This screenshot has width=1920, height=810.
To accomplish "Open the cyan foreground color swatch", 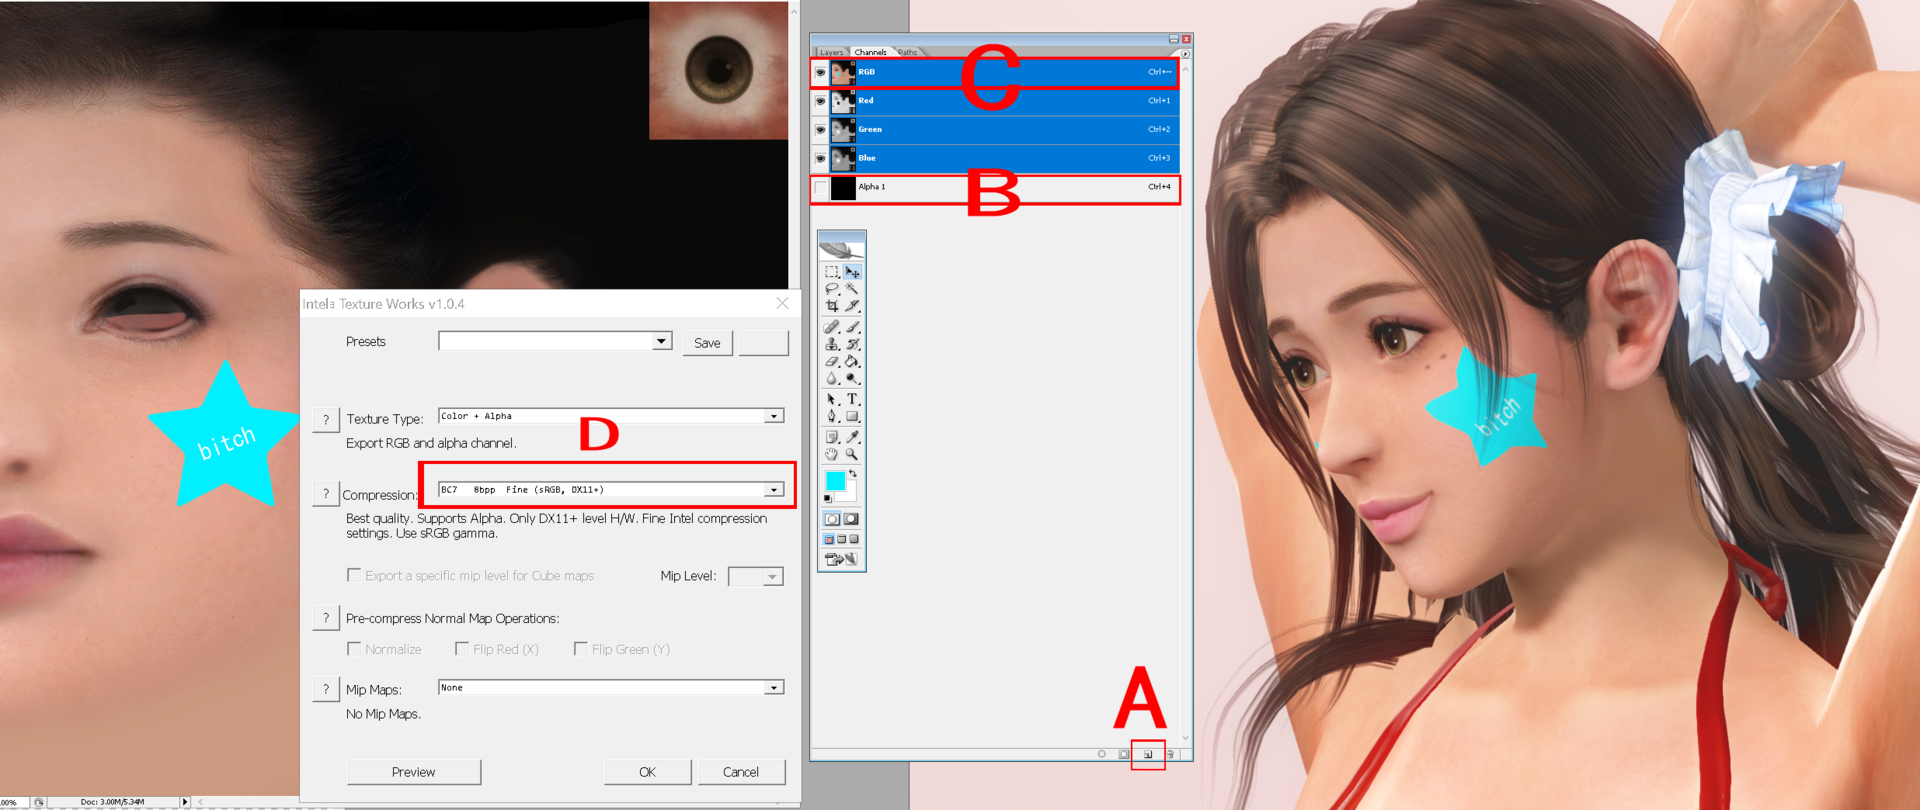I will pos(834,481).
